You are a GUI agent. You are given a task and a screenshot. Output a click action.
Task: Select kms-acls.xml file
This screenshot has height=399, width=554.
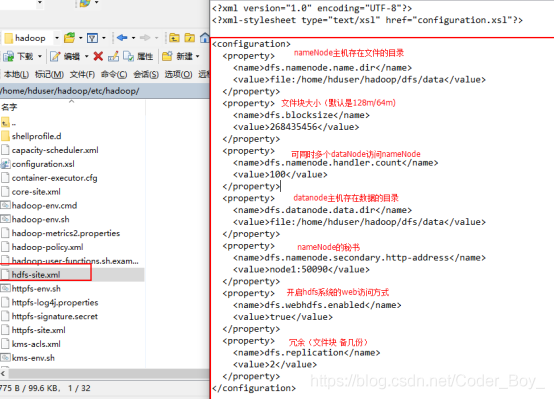click(31, 344)
